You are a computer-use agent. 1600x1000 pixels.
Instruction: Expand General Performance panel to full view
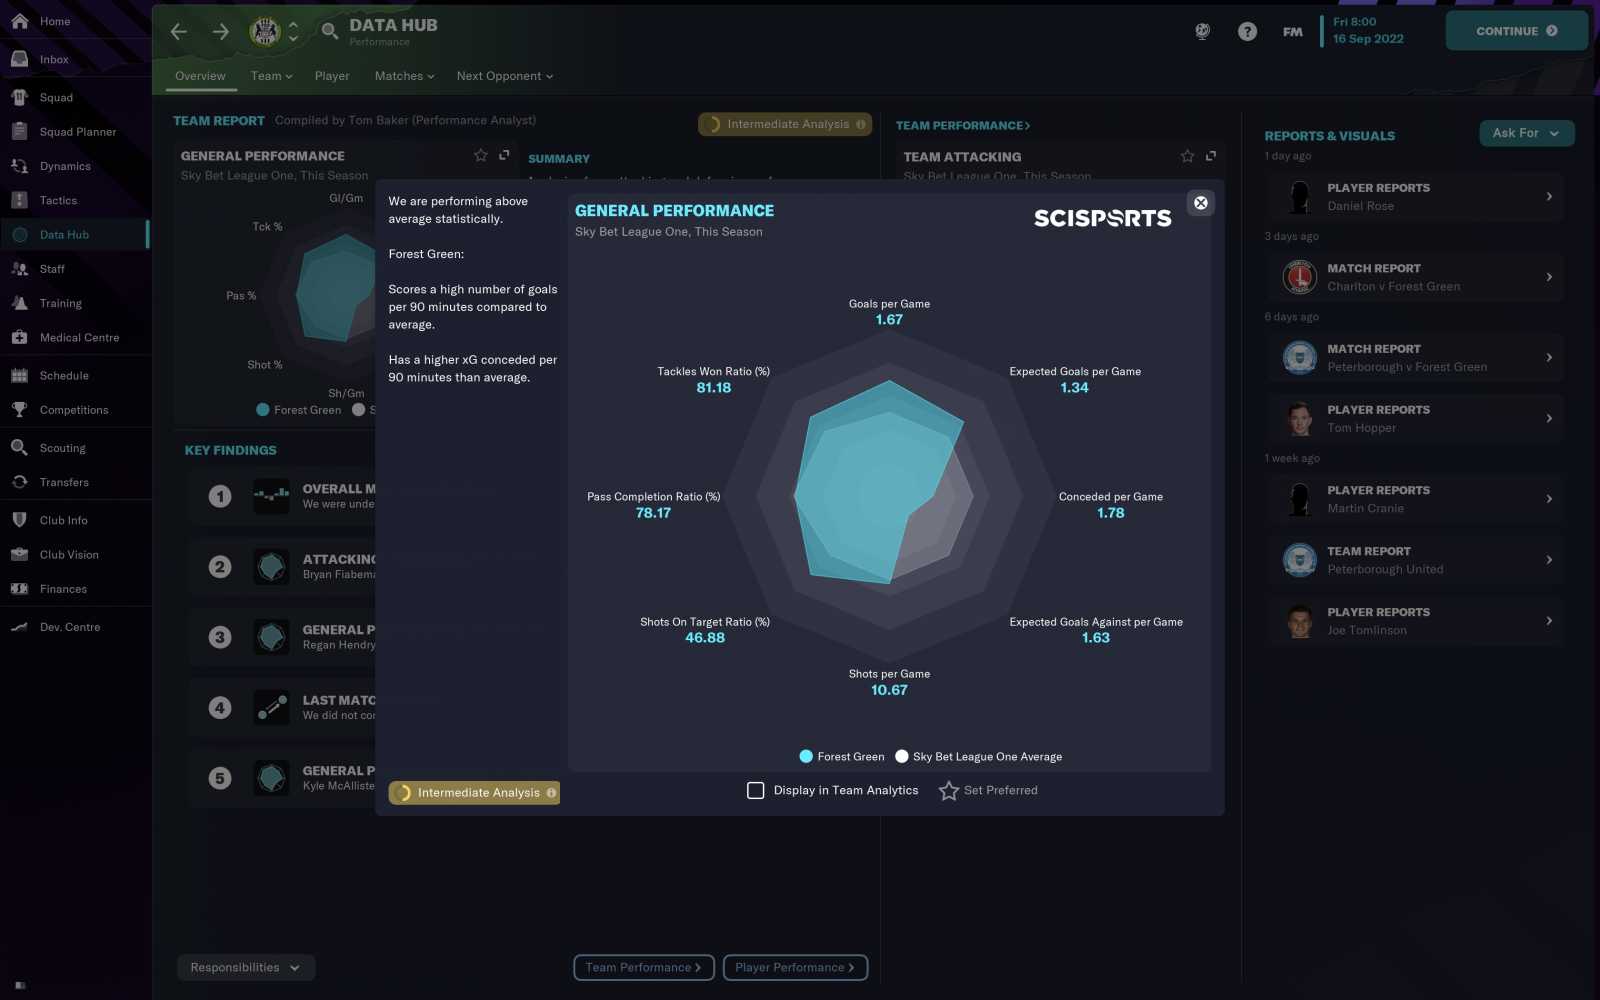click(x=504, y=155)
